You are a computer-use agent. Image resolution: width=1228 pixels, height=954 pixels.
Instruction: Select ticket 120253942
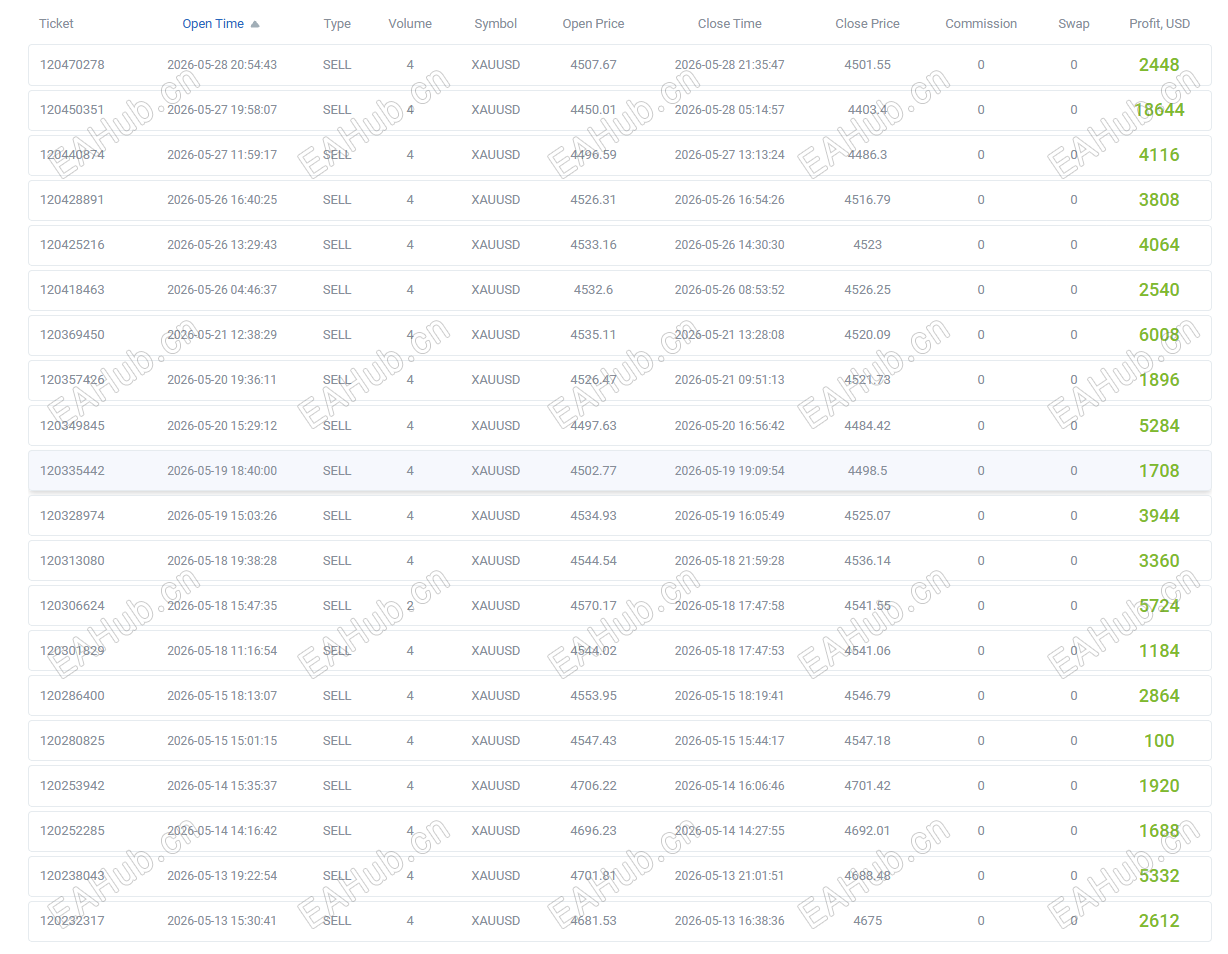[x=72, y=786]
